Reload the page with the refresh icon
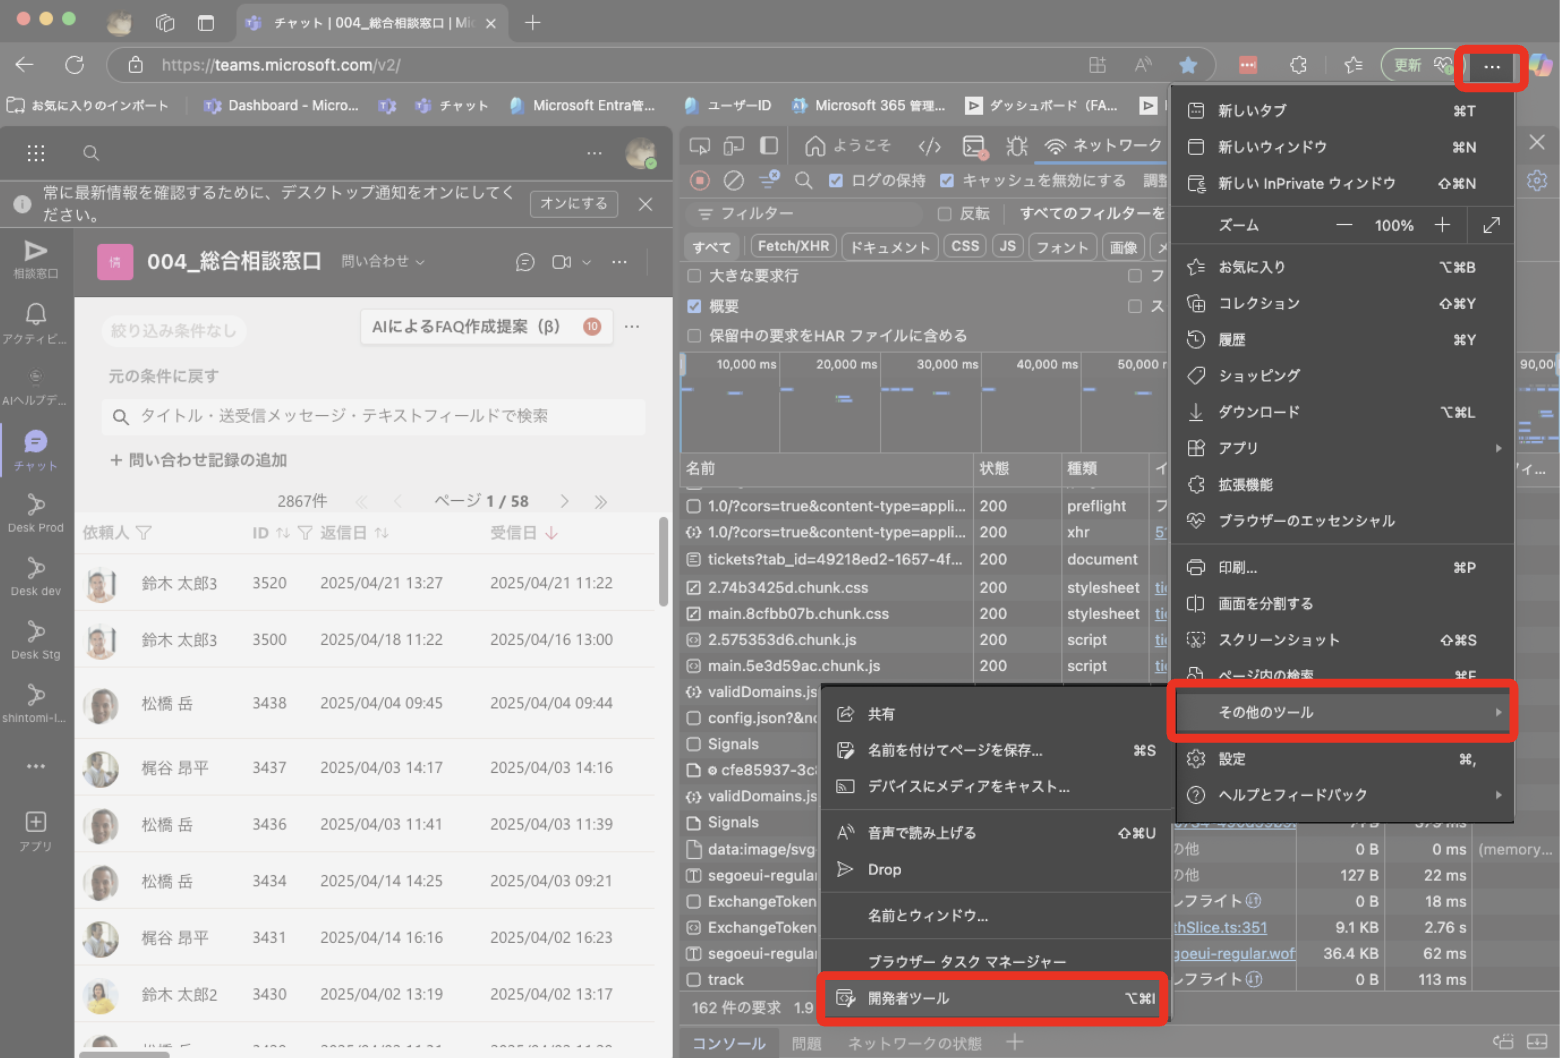 [74, 65]
